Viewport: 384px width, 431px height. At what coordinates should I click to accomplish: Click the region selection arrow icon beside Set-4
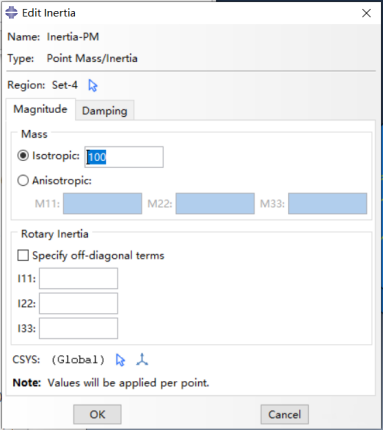pos(93,86)
